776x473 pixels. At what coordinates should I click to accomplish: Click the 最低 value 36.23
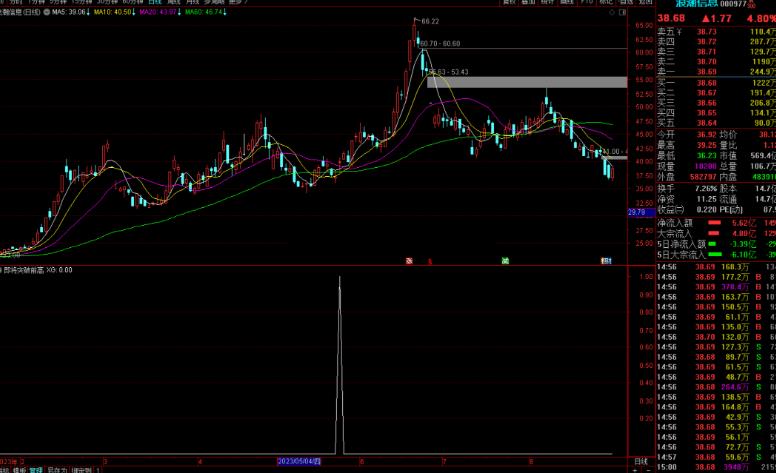click(x=707, y=156)
